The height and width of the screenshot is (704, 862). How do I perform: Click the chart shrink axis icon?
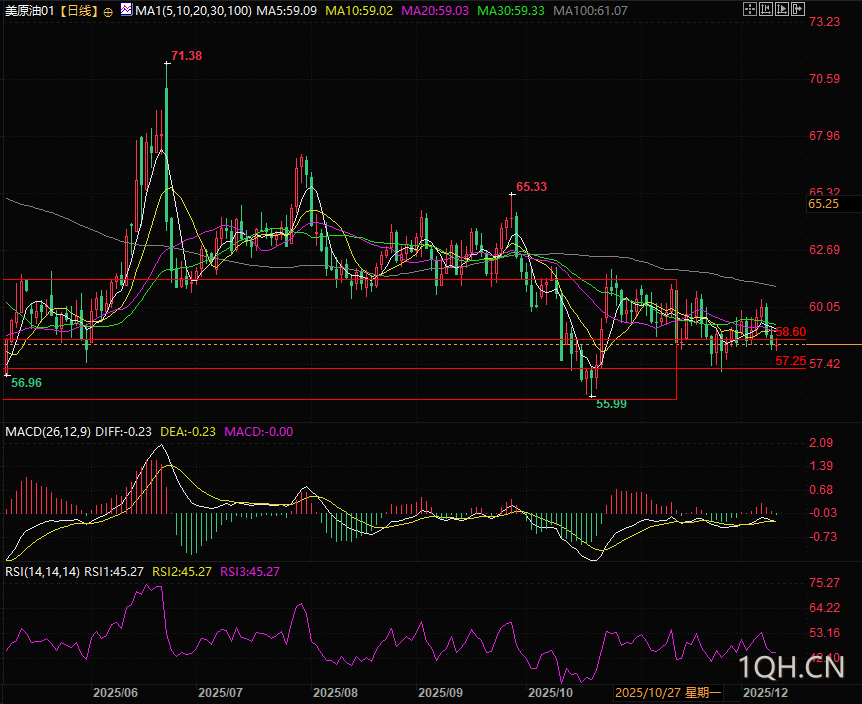[766, 9]
